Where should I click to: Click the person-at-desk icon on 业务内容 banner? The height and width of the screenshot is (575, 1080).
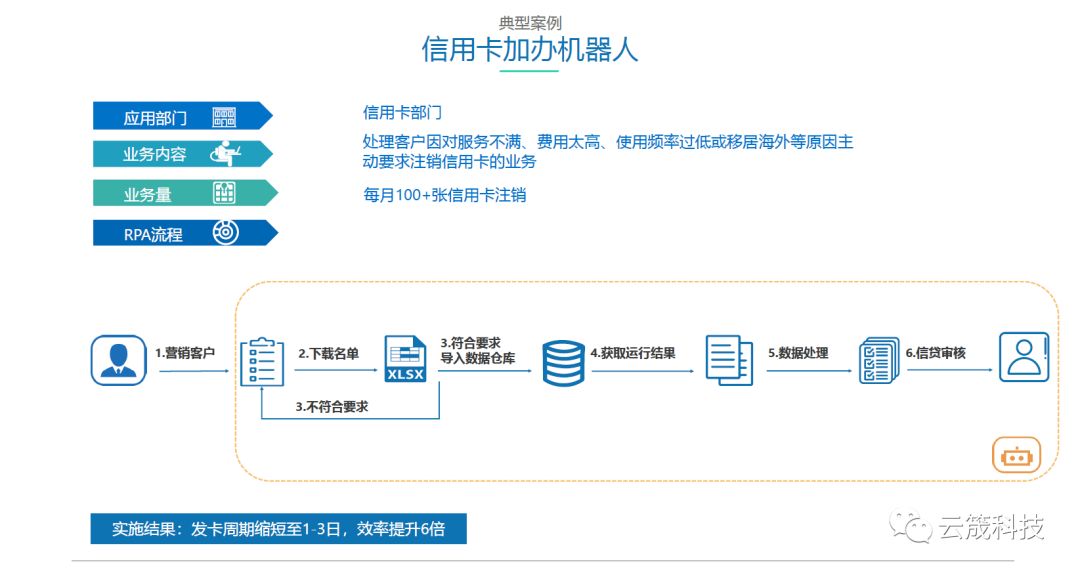point(225,154)
